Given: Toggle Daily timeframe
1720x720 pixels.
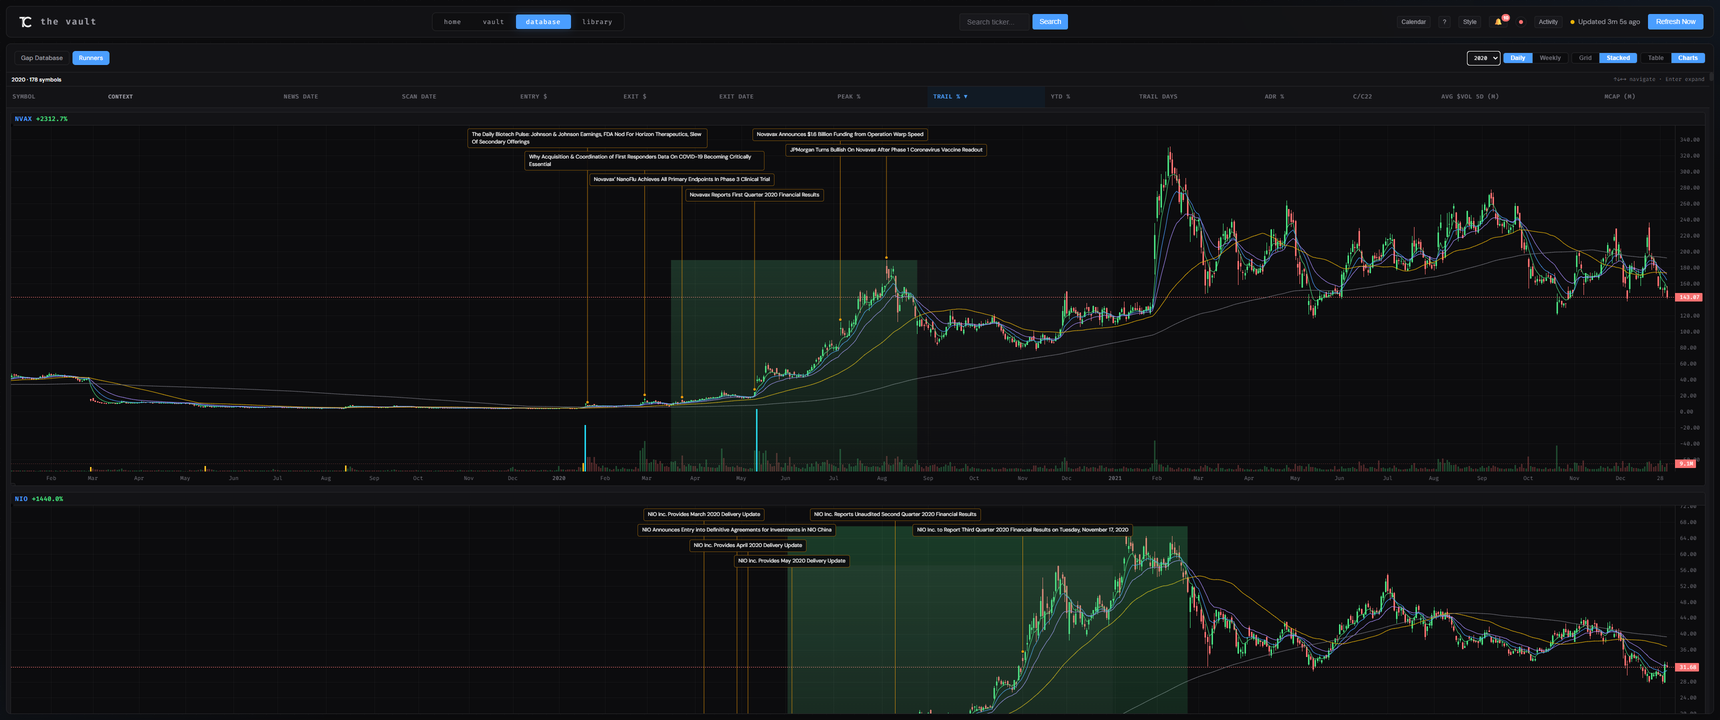Looking at the screenshot, I should point(1518,58).
